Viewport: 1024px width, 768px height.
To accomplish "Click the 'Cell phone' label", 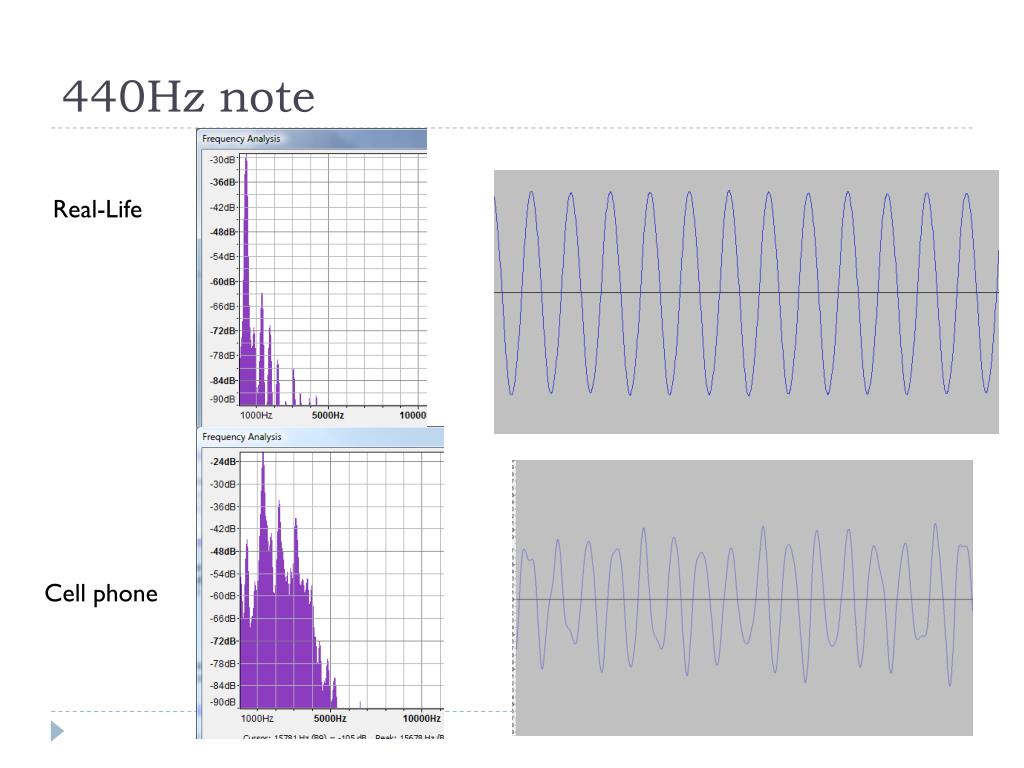I will pos(101,594).
